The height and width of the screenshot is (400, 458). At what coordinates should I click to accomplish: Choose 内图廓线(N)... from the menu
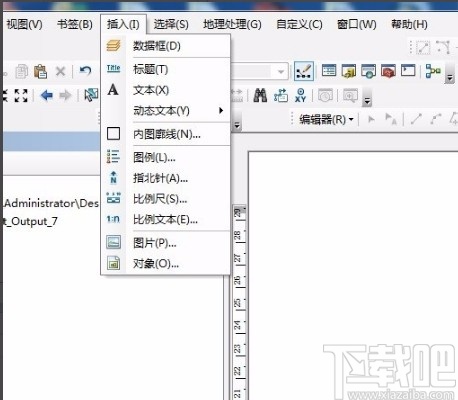pos(166,134)
